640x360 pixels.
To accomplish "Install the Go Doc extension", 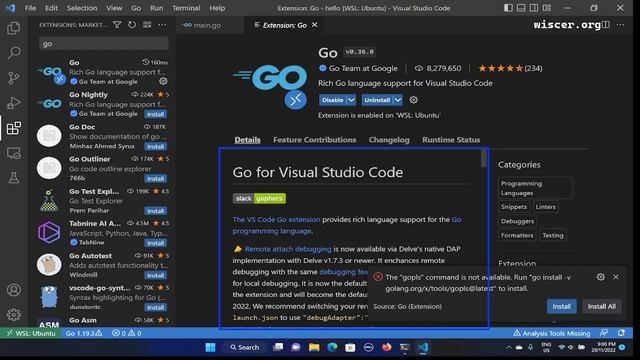I will coord(156,147).
